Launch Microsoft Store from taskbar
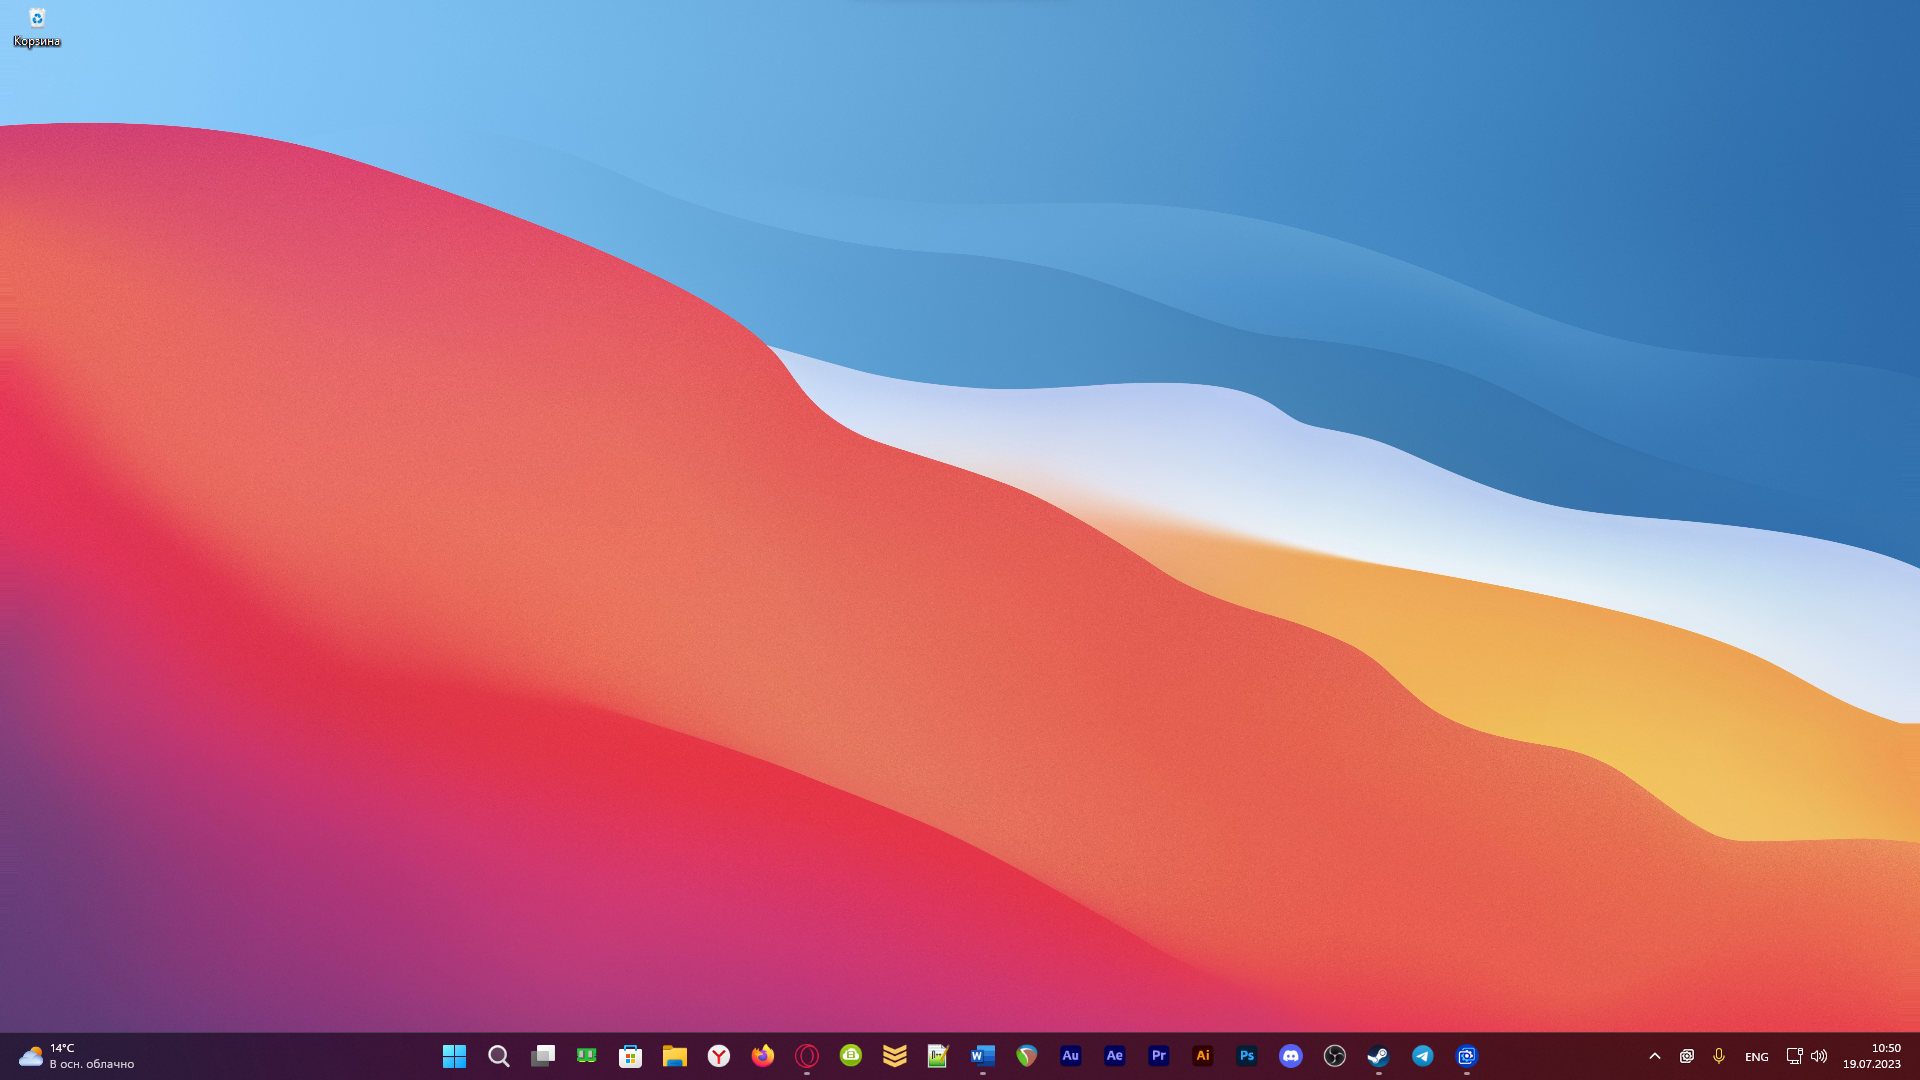The image size is (1920, 1080). [x=630, y=1056]
